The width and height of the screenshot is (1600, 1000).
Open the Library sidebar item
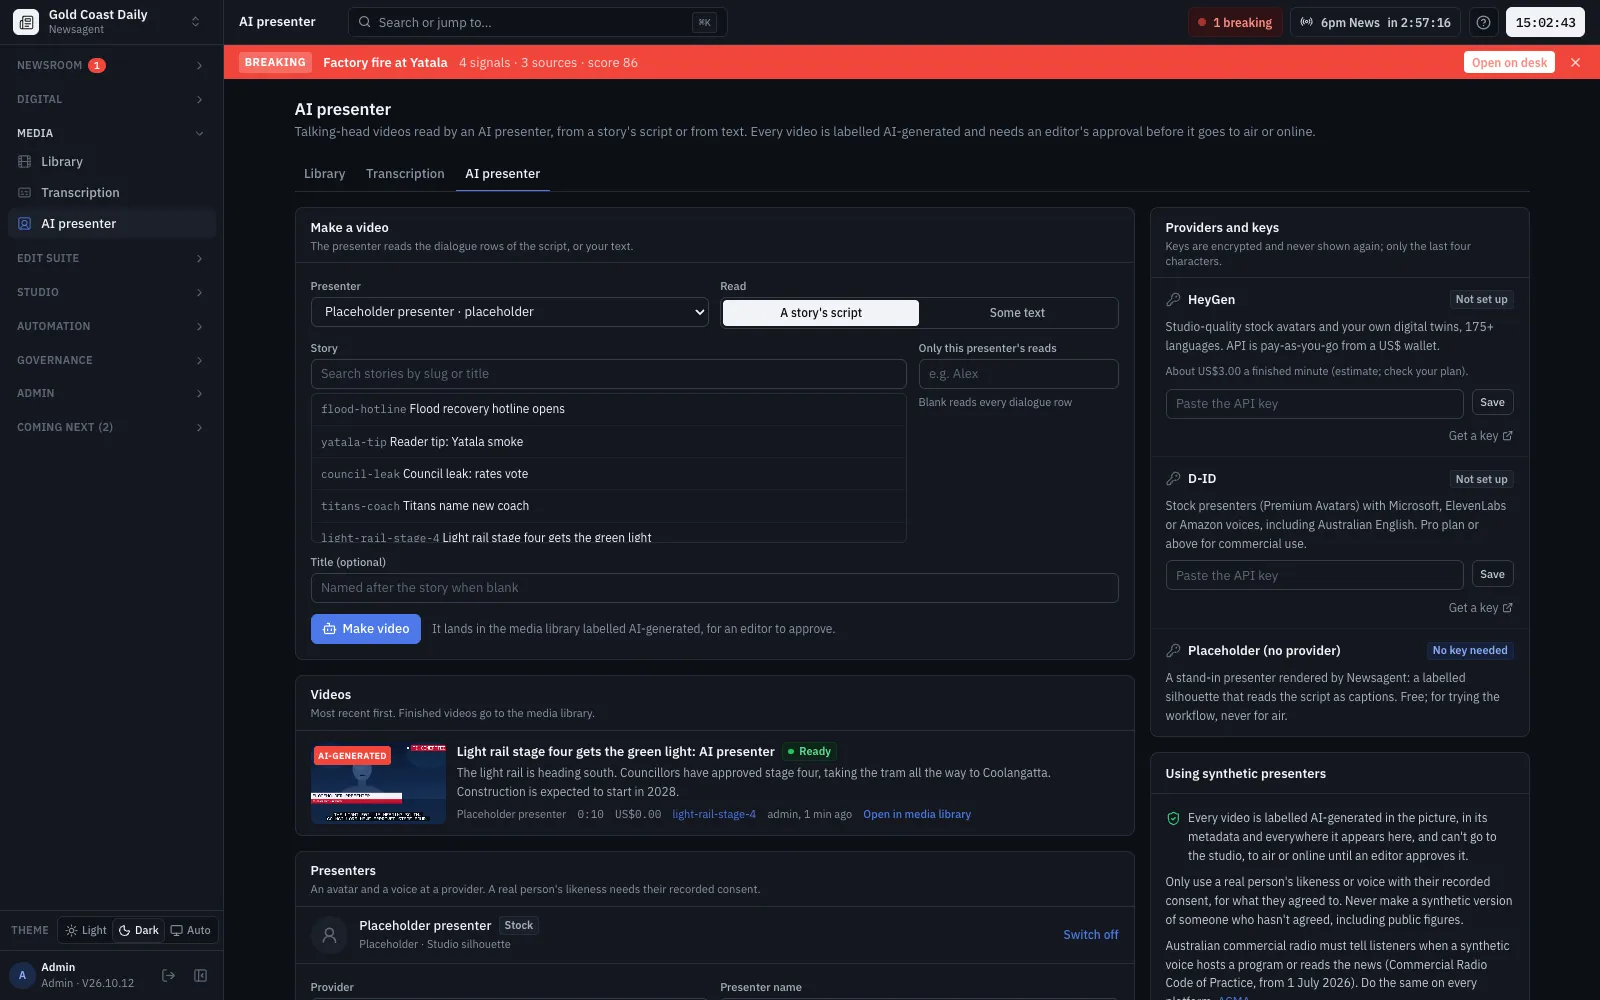point(112,161)
